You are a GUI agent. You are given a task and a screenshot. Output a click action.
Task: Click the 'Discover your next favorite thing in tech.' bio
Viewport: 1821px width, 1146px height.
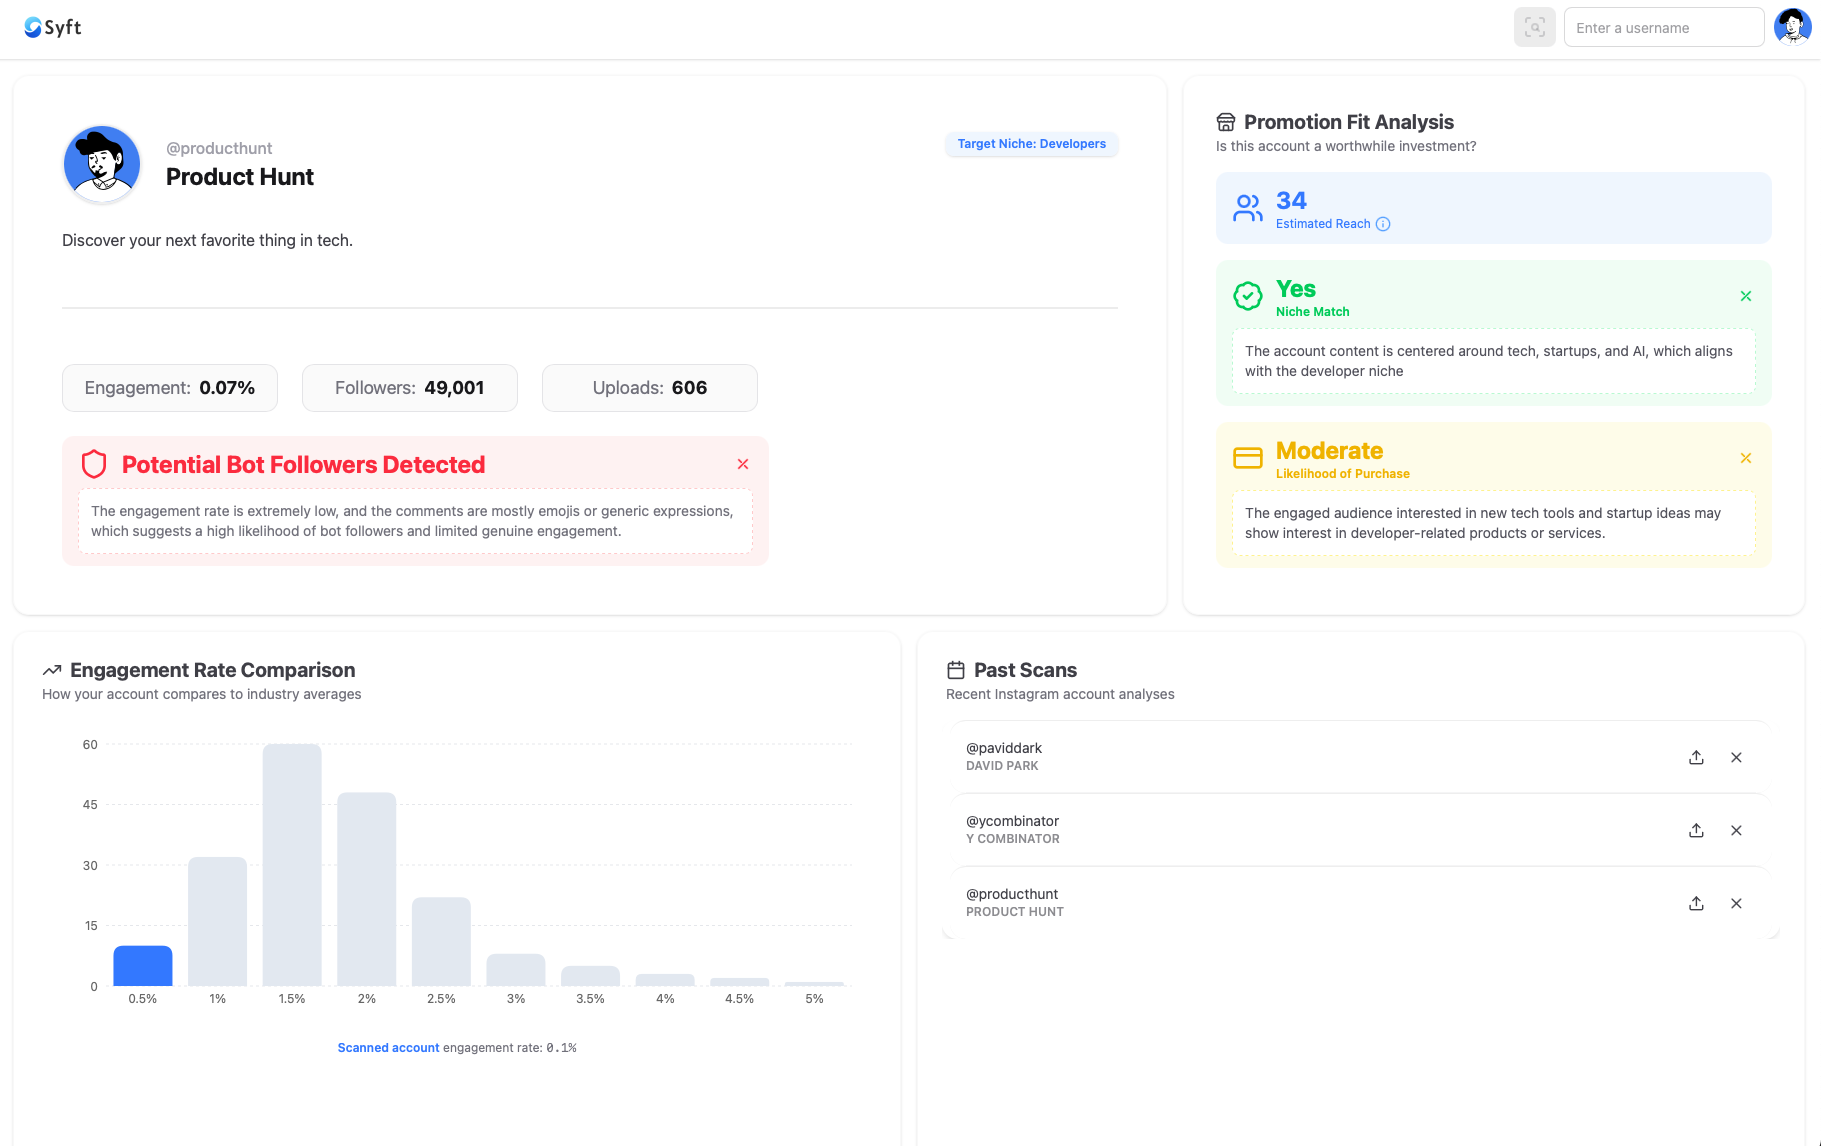(207, 240)
